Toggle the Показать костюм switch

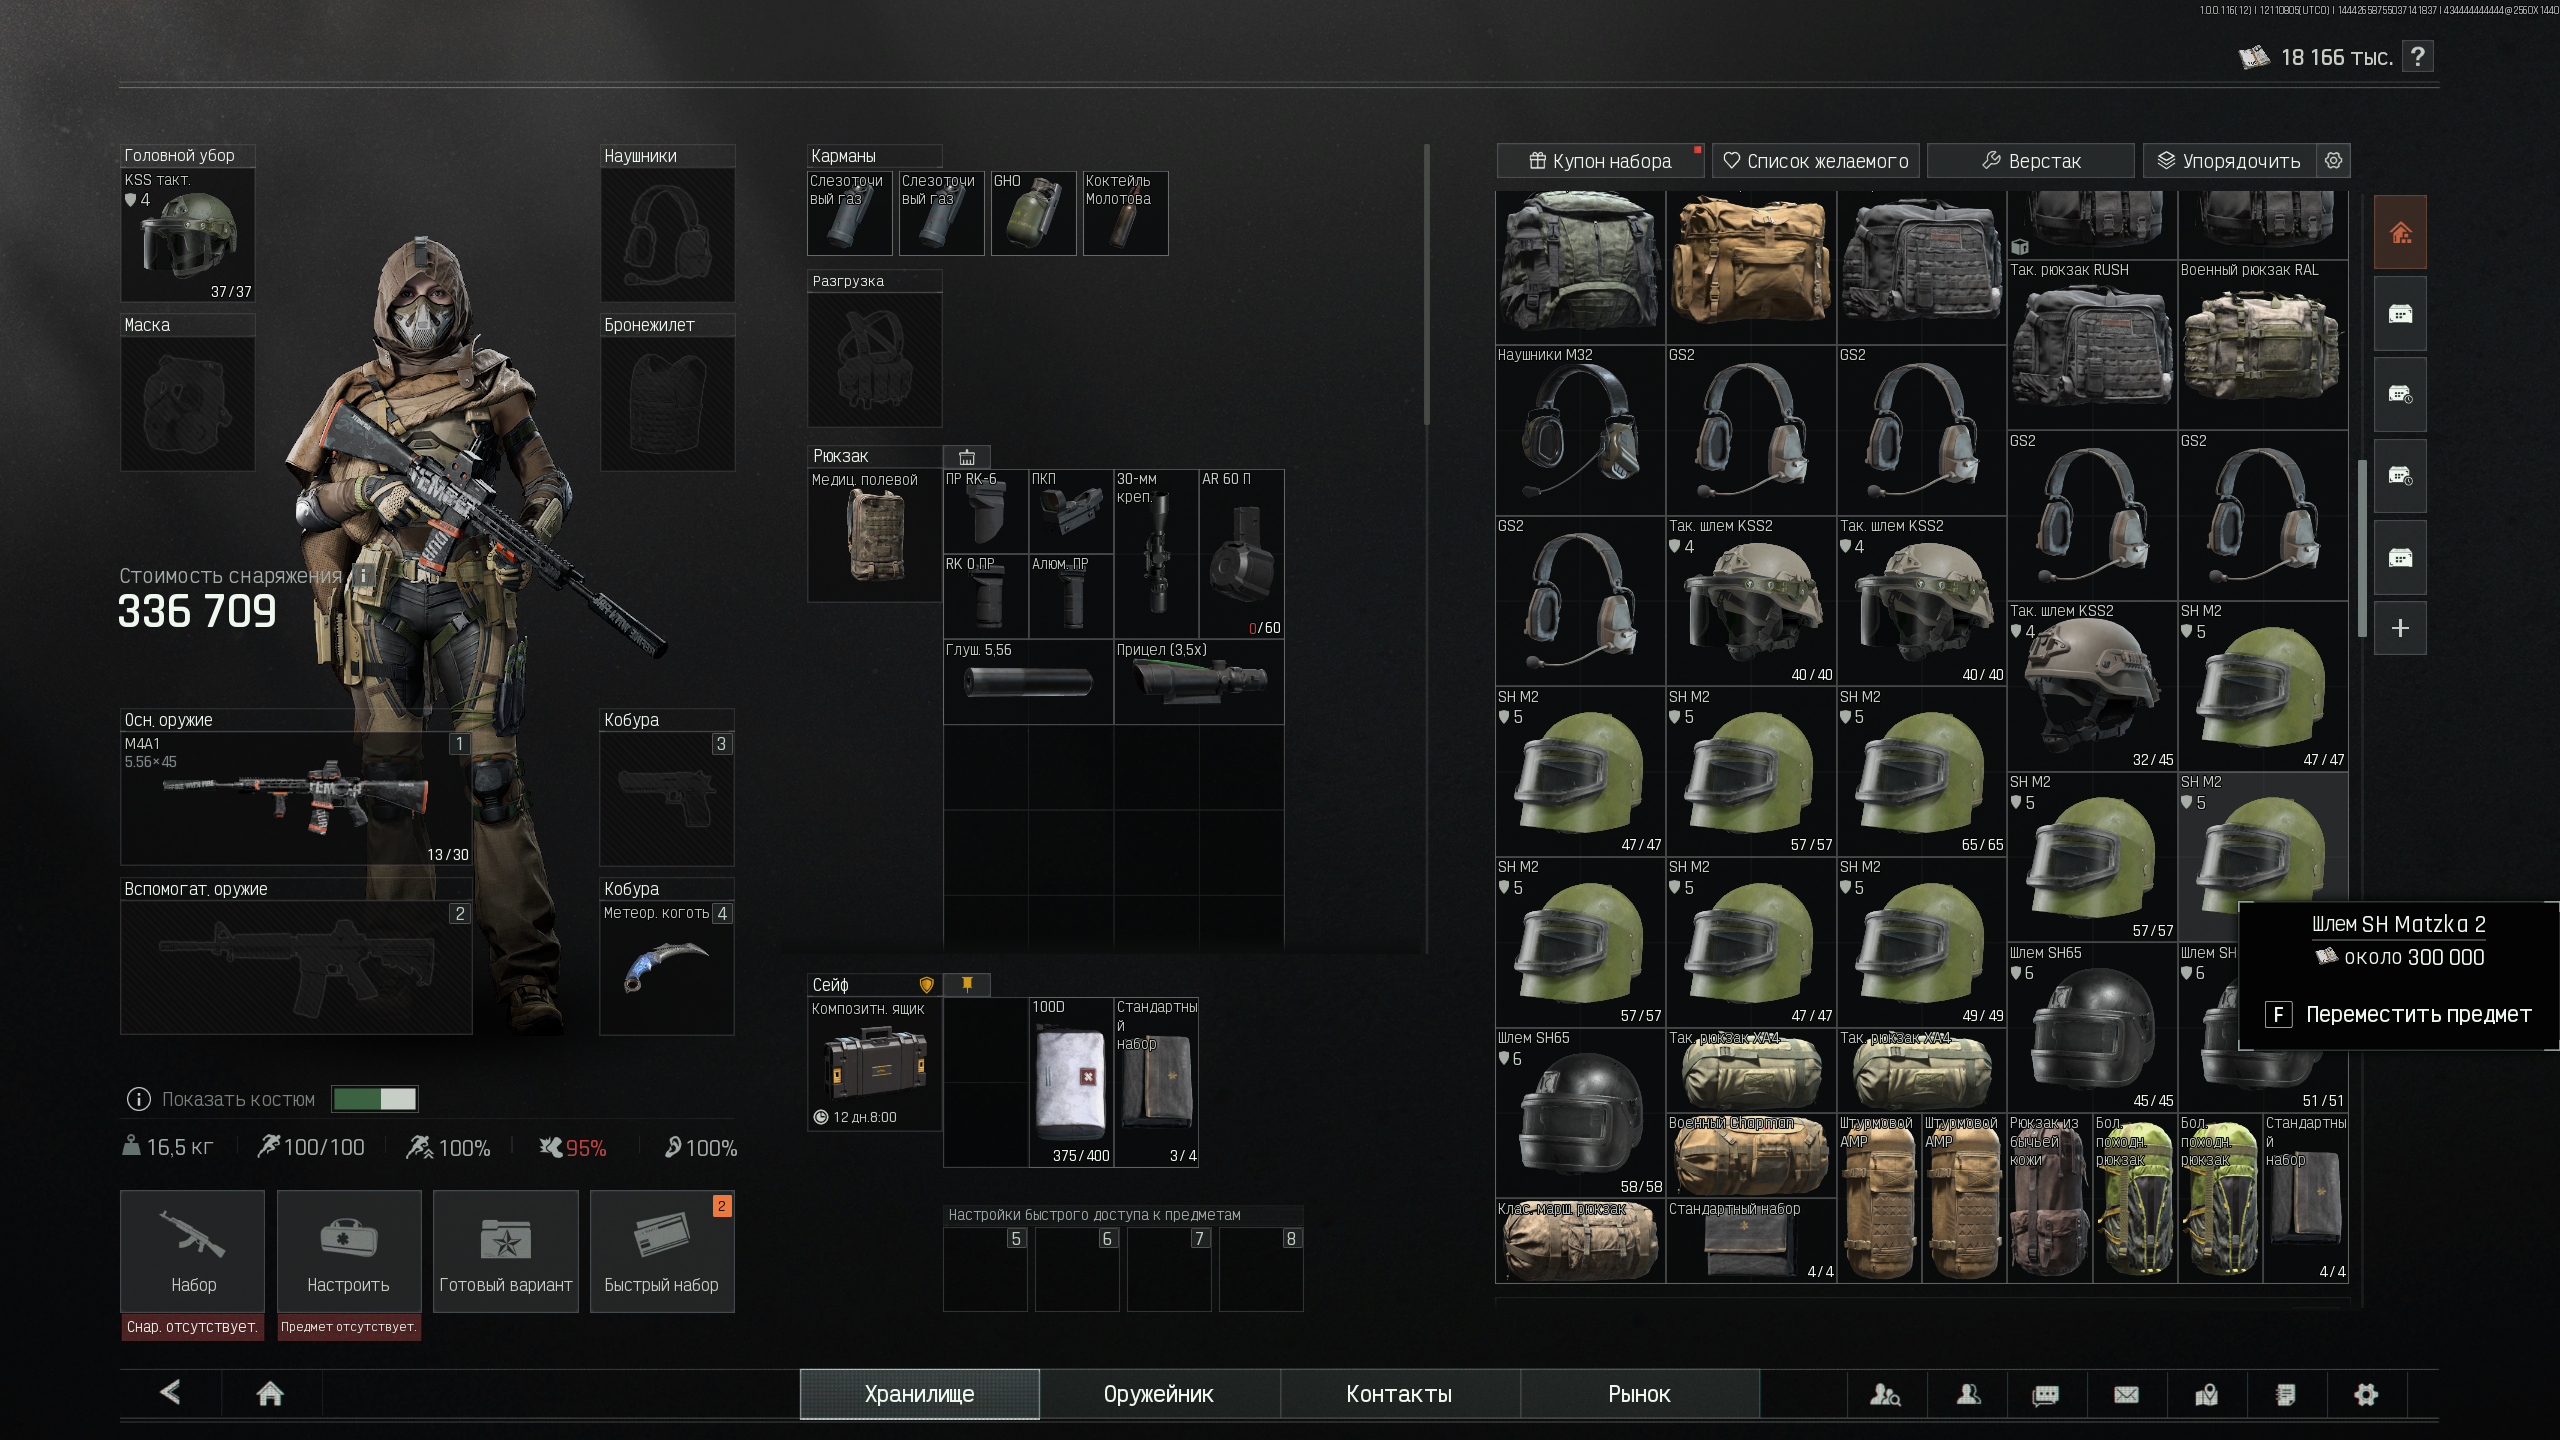tap(375, 1099)
